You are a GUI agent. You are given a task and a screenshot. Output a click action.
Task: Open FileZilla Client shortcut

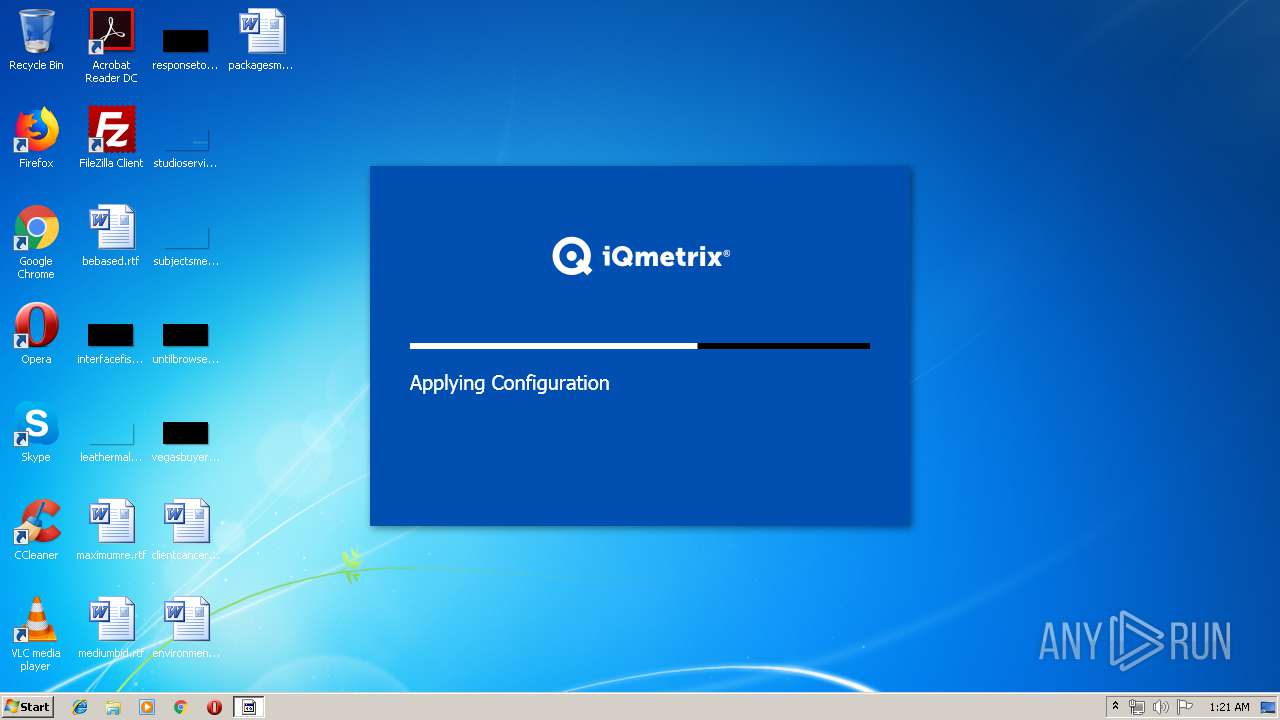(x=111, y=139)
